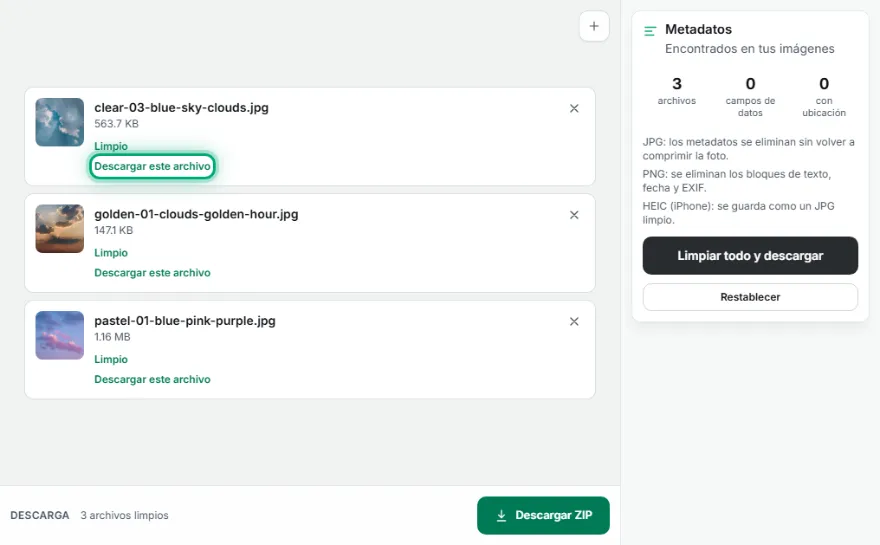
Task: Download pastel-01-blue-pink-purple.jpg via Descargar este archivo
Action: point(152,379)
